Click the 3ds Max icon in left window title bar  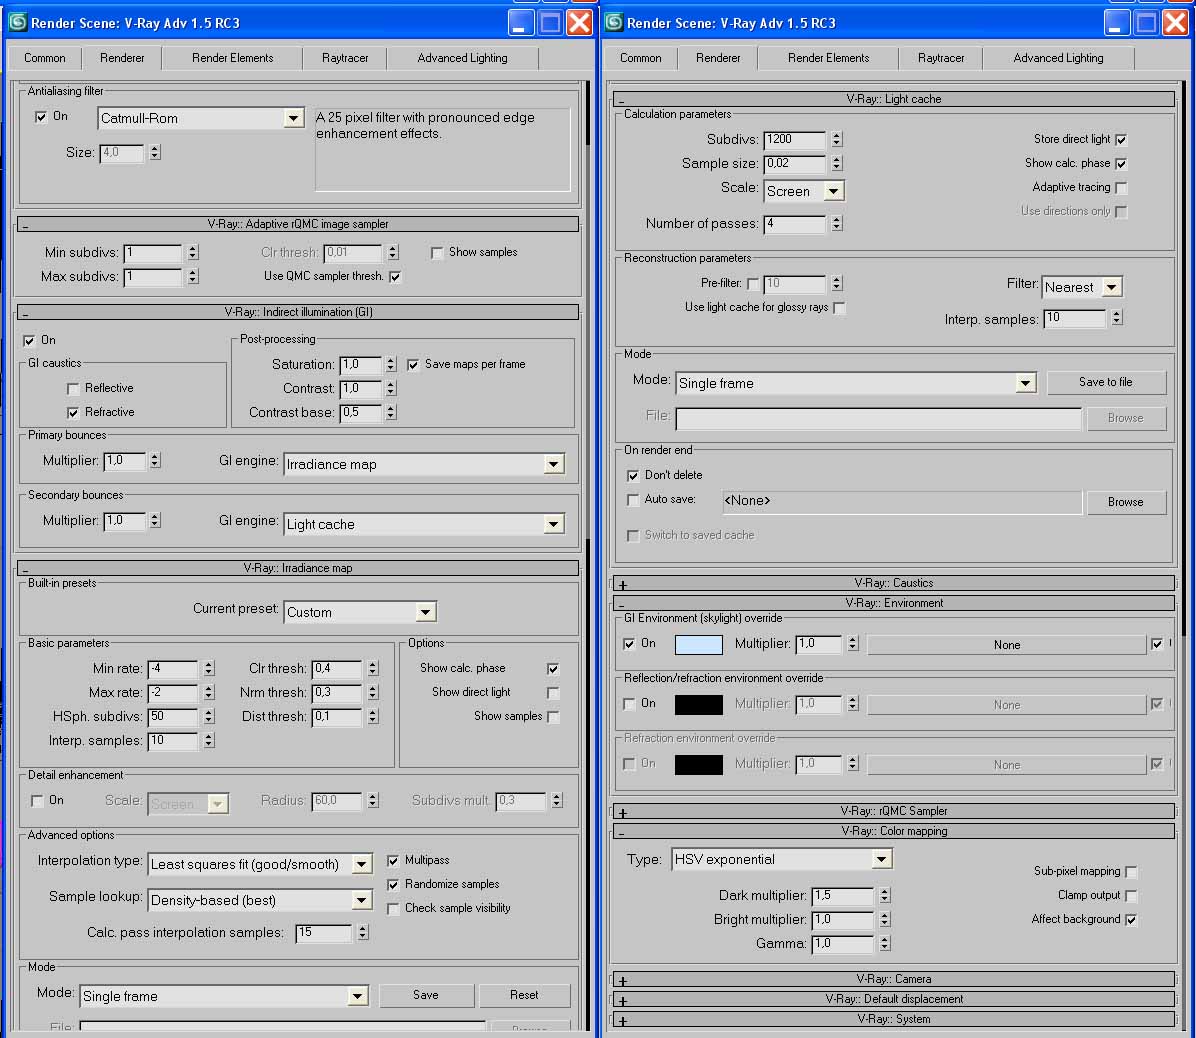tap(17, 22)
